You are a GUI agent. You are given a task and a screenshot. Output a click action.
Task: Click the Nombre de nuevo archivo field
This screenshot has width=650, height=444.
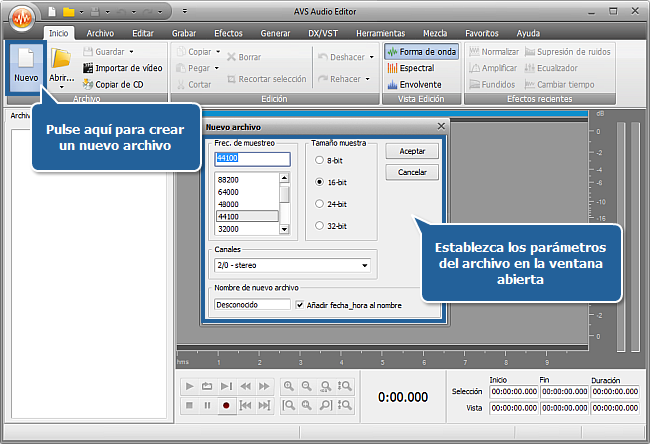click(252, 305)
